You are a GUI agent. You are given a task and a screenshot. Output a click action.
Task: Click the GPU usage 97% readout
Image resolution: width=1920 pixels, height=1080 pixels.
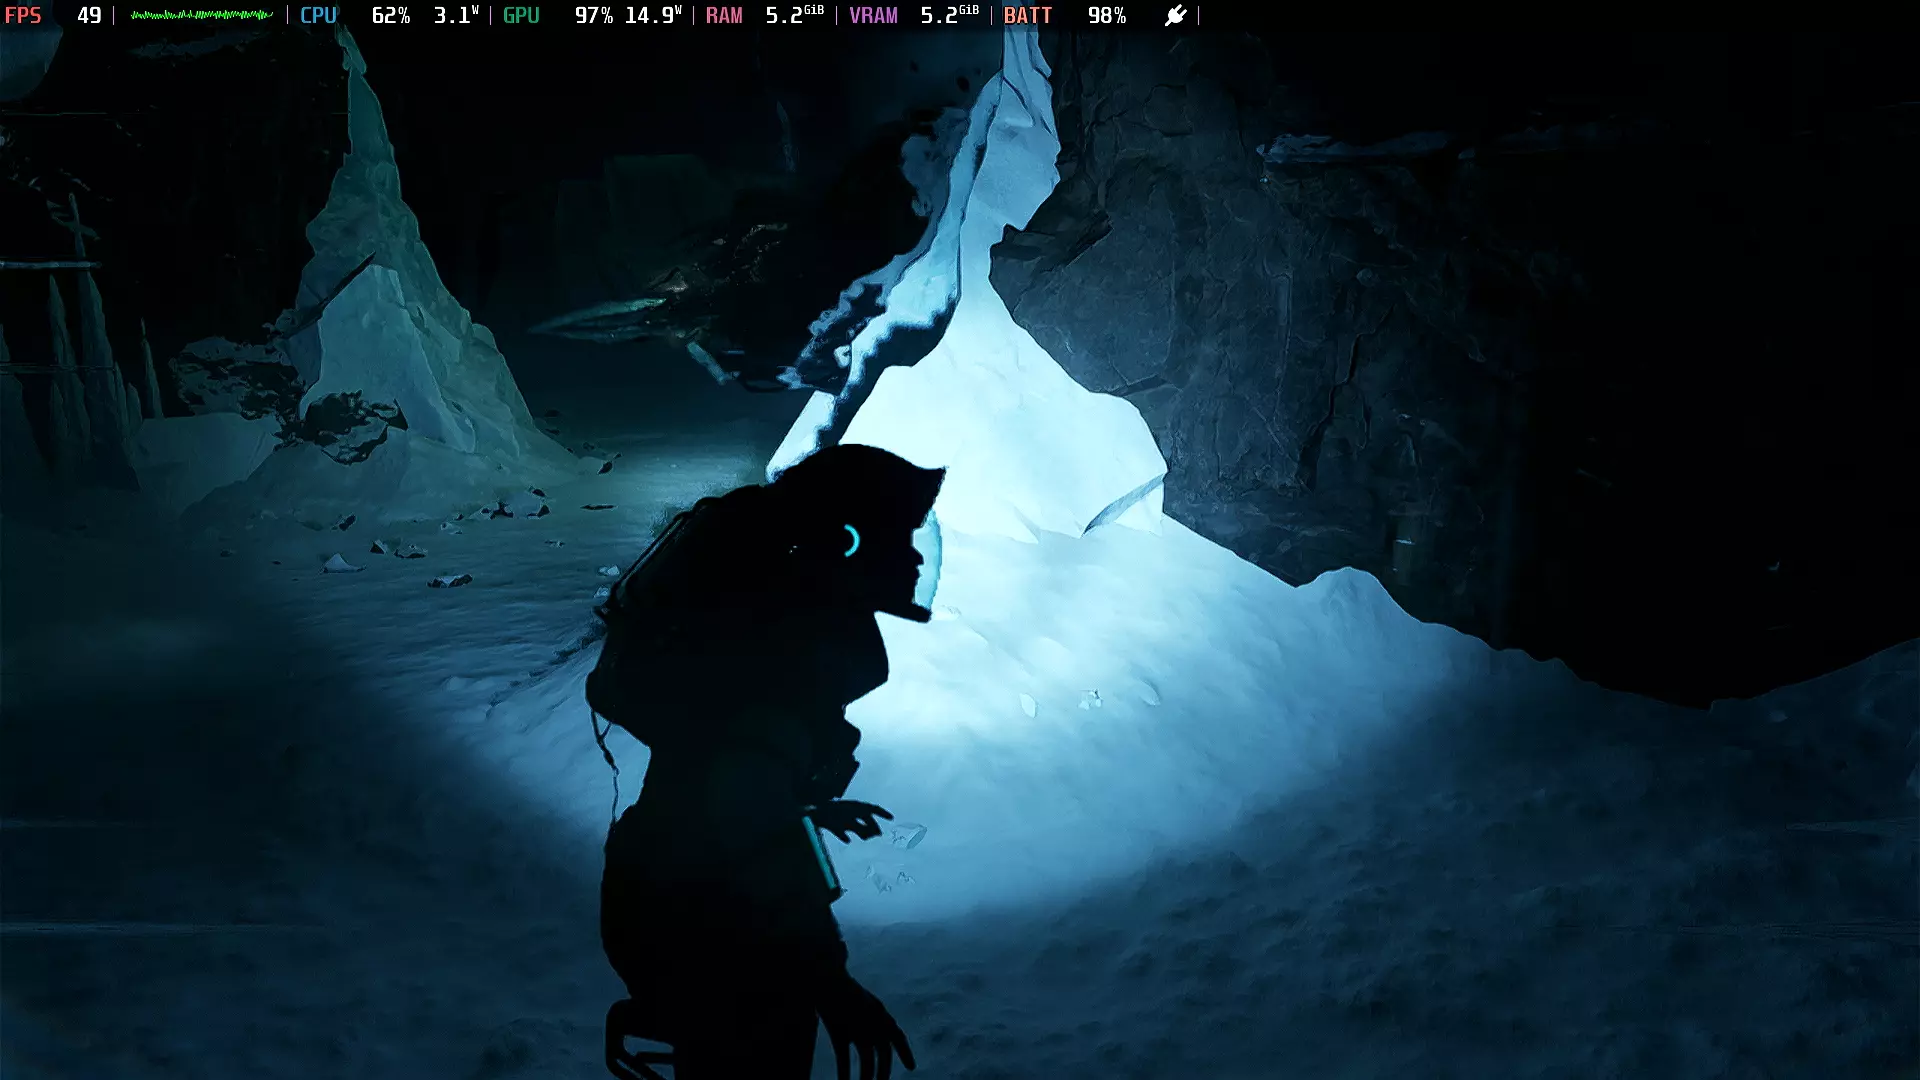click(593, 15)
